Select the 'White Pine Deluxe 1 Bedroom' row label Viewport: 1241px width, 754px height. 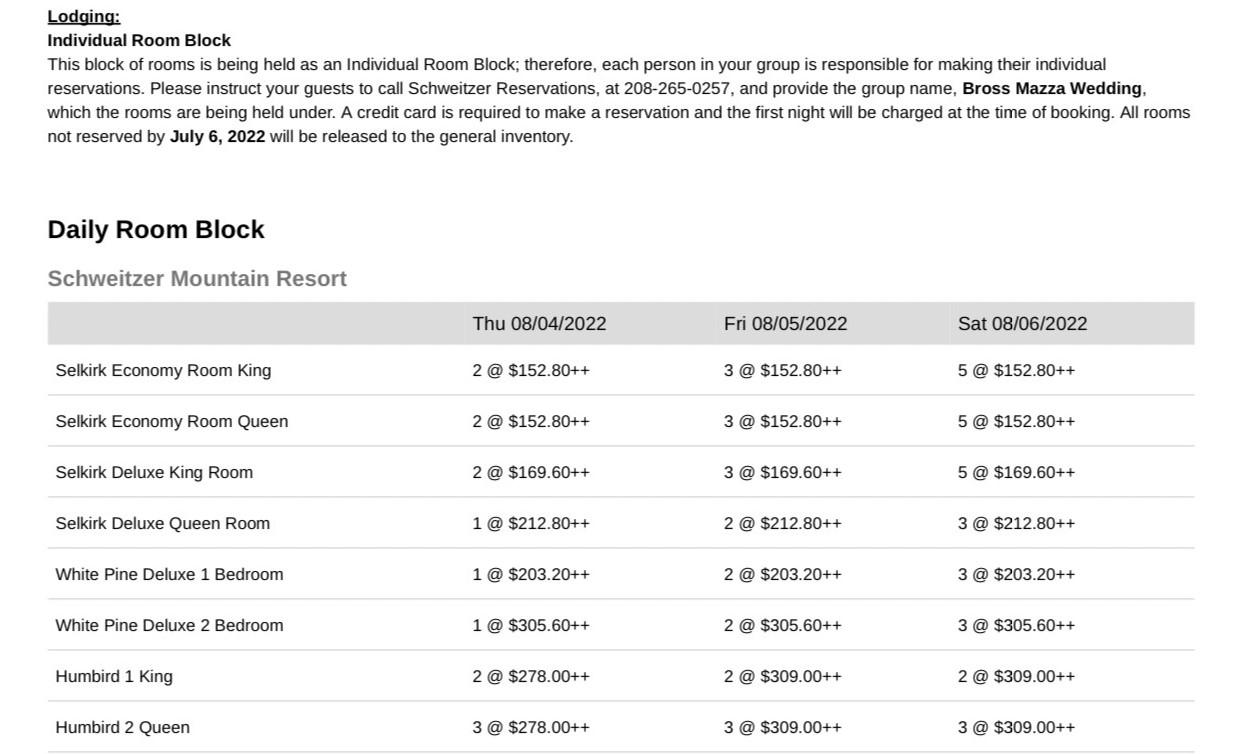[x=169, y=575]
